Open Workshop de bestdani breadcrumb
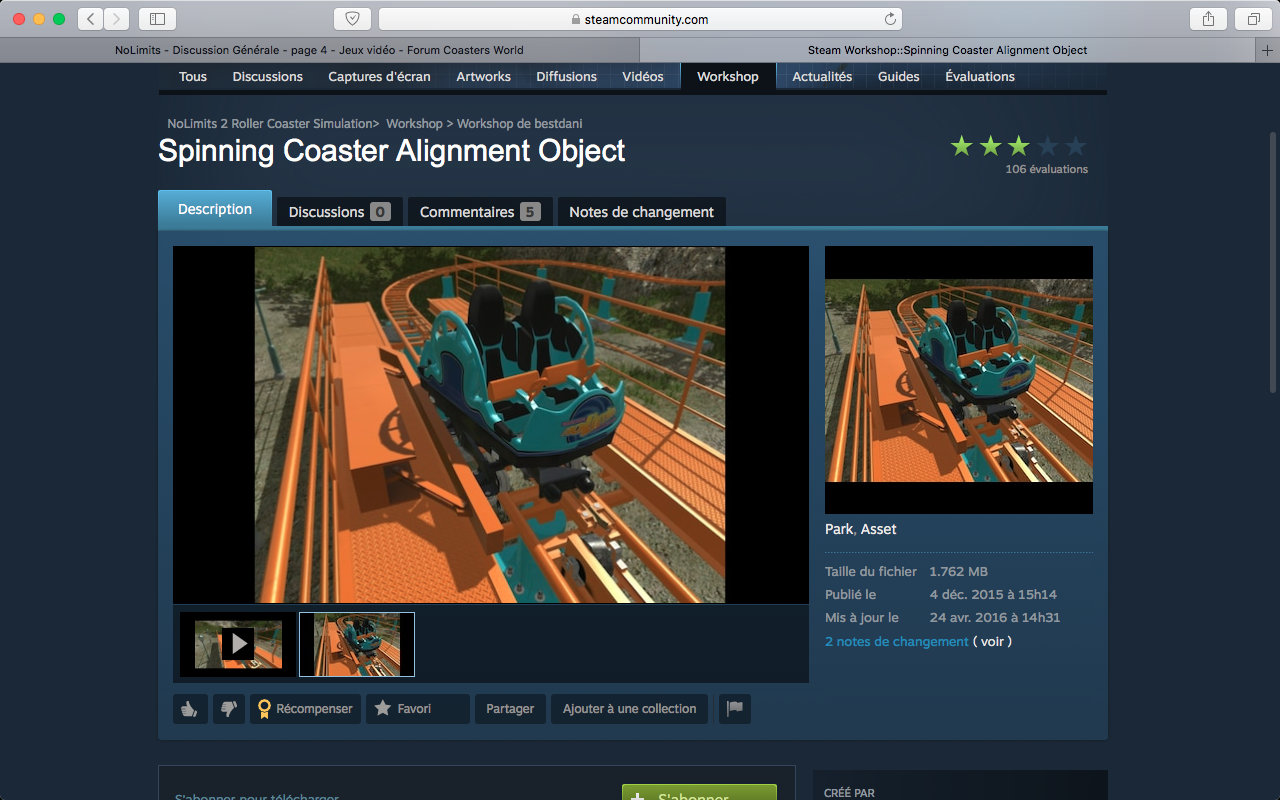The width and height of the screenshot is (1280, 800). (x=520, y=124)
